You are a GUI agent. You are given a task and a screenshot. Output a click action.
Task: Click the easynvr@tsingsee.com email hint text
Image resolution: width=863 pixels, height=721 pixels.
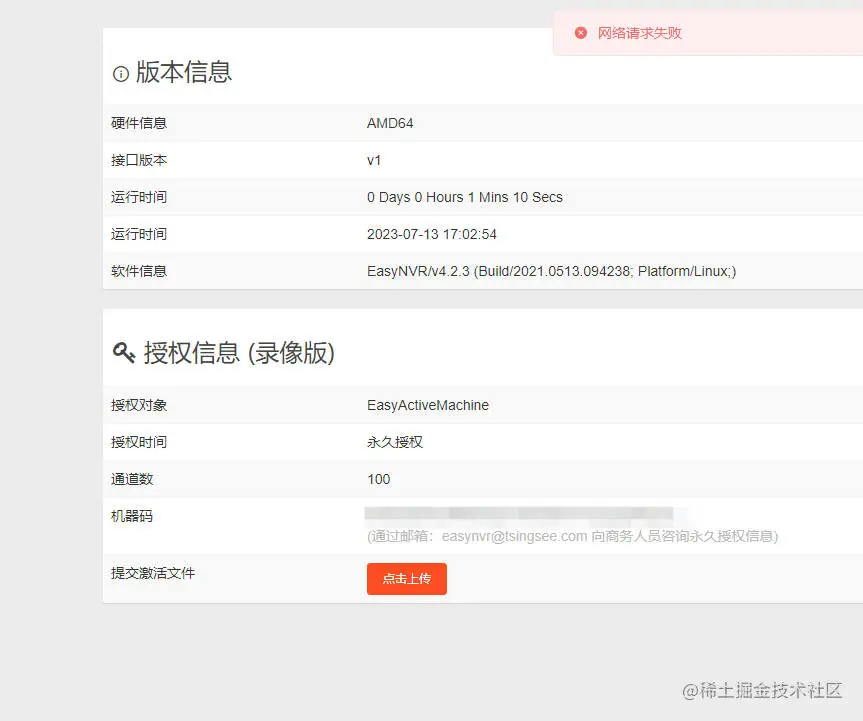tap(572, 536)
